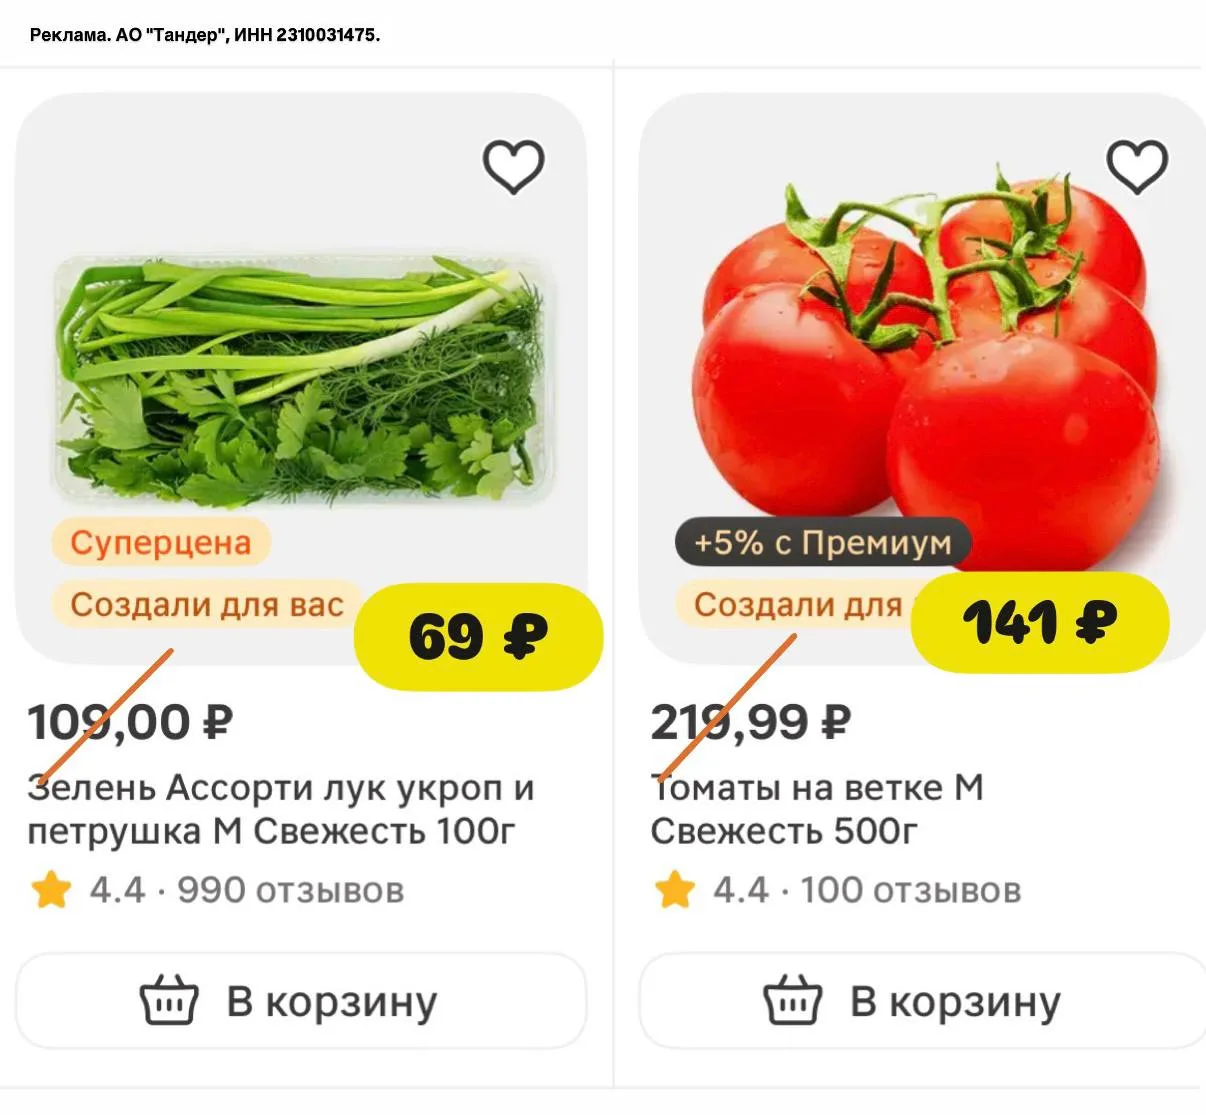Image resolution: width=1206 pixels, height=1115 pixels.
Task: Open the greens assortment product photo
Action: (x=302, y=380)
